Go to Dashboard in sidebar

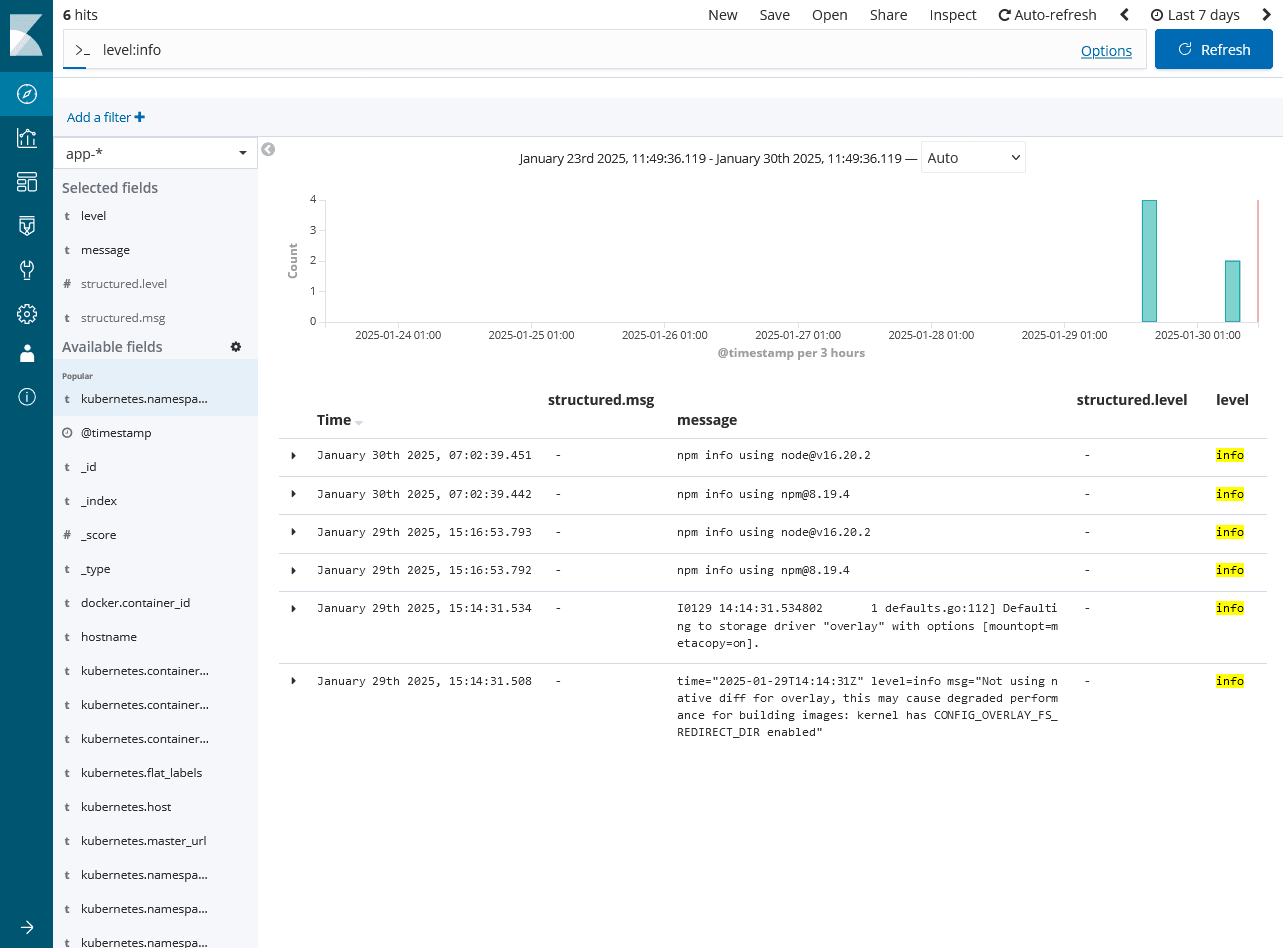tap(27, 182)
